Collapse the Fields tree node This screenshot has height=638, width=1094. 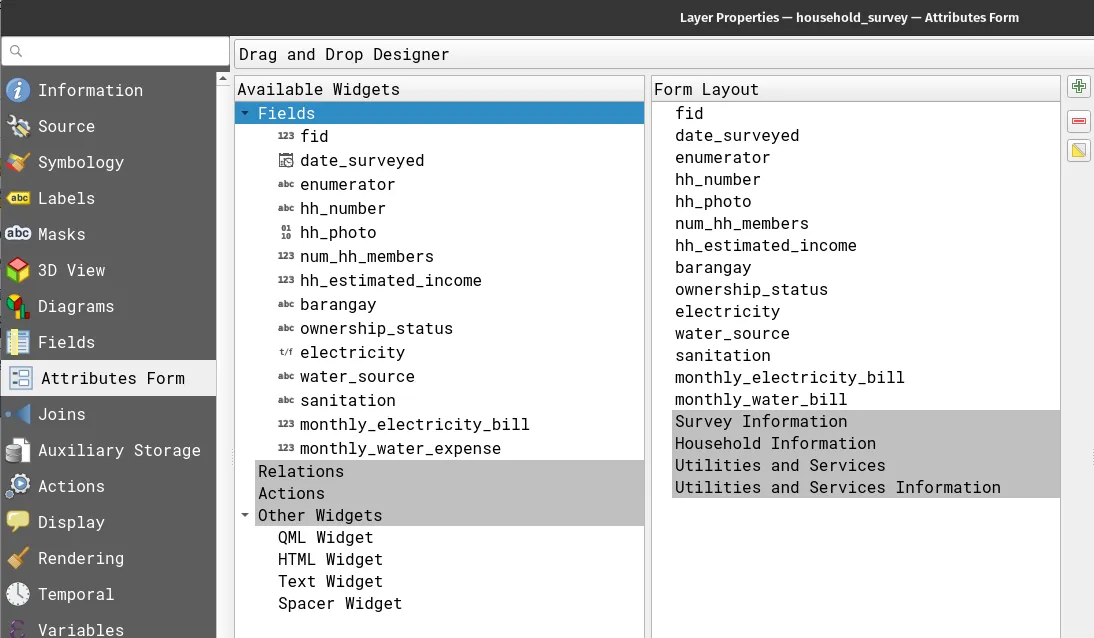245,114
